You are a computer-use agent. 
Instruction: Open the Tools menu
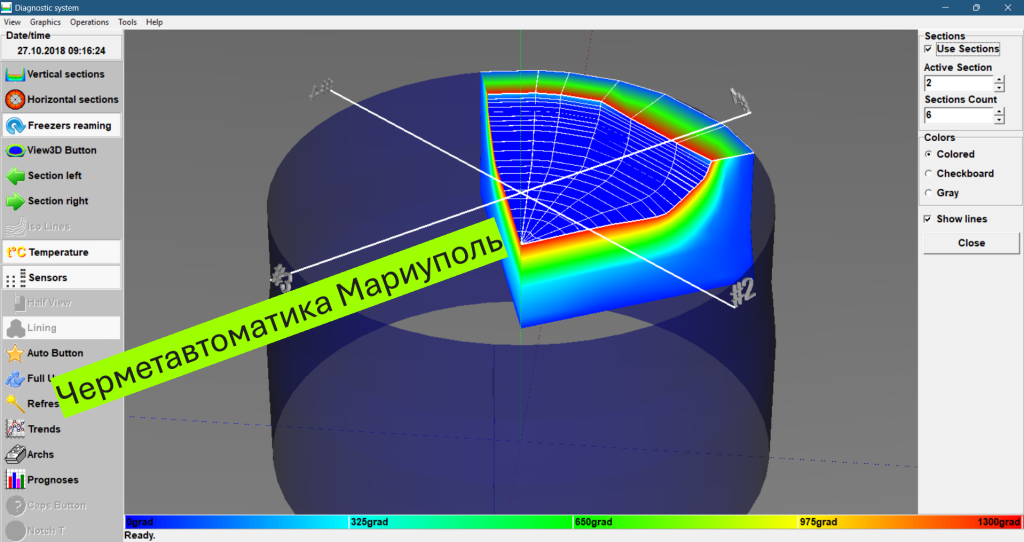[x=127, y=22]
